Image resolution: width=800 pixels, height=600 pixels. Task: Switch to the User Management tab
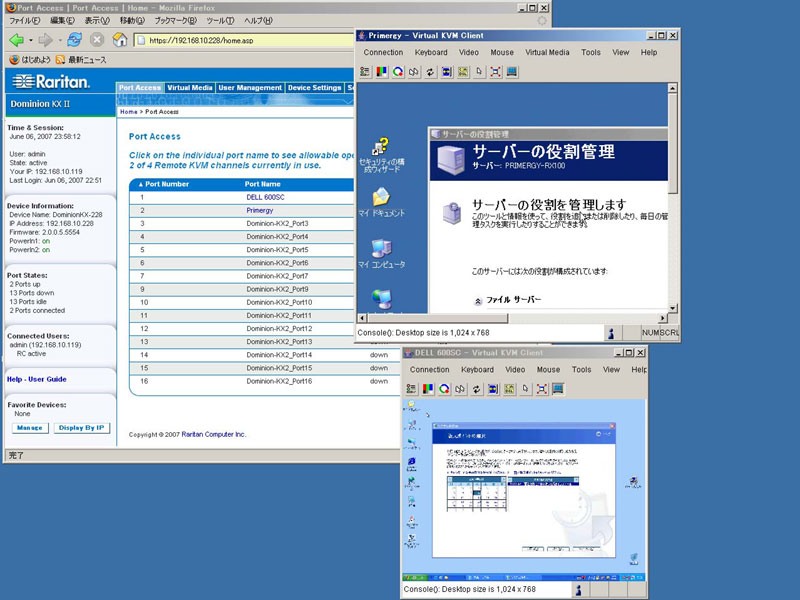coord(250,88)
